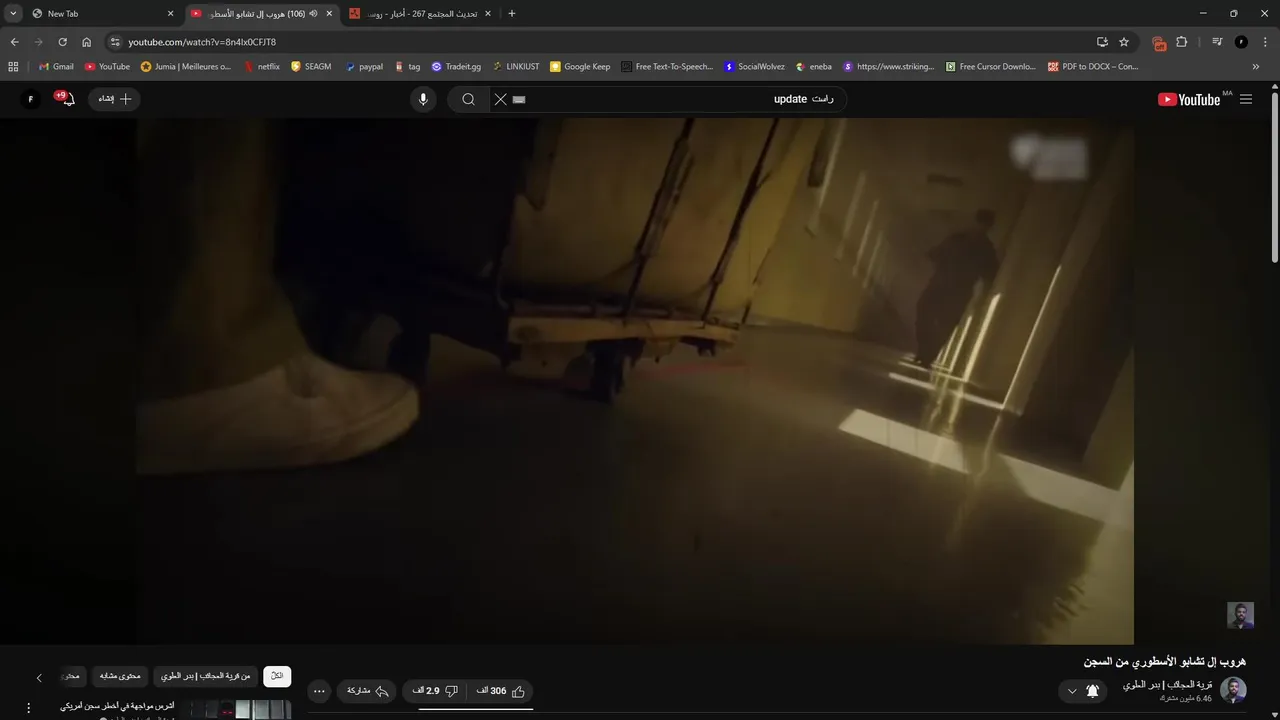Install app icon in address bar
Screen dimensions: 1280x720
(1102, 42)
